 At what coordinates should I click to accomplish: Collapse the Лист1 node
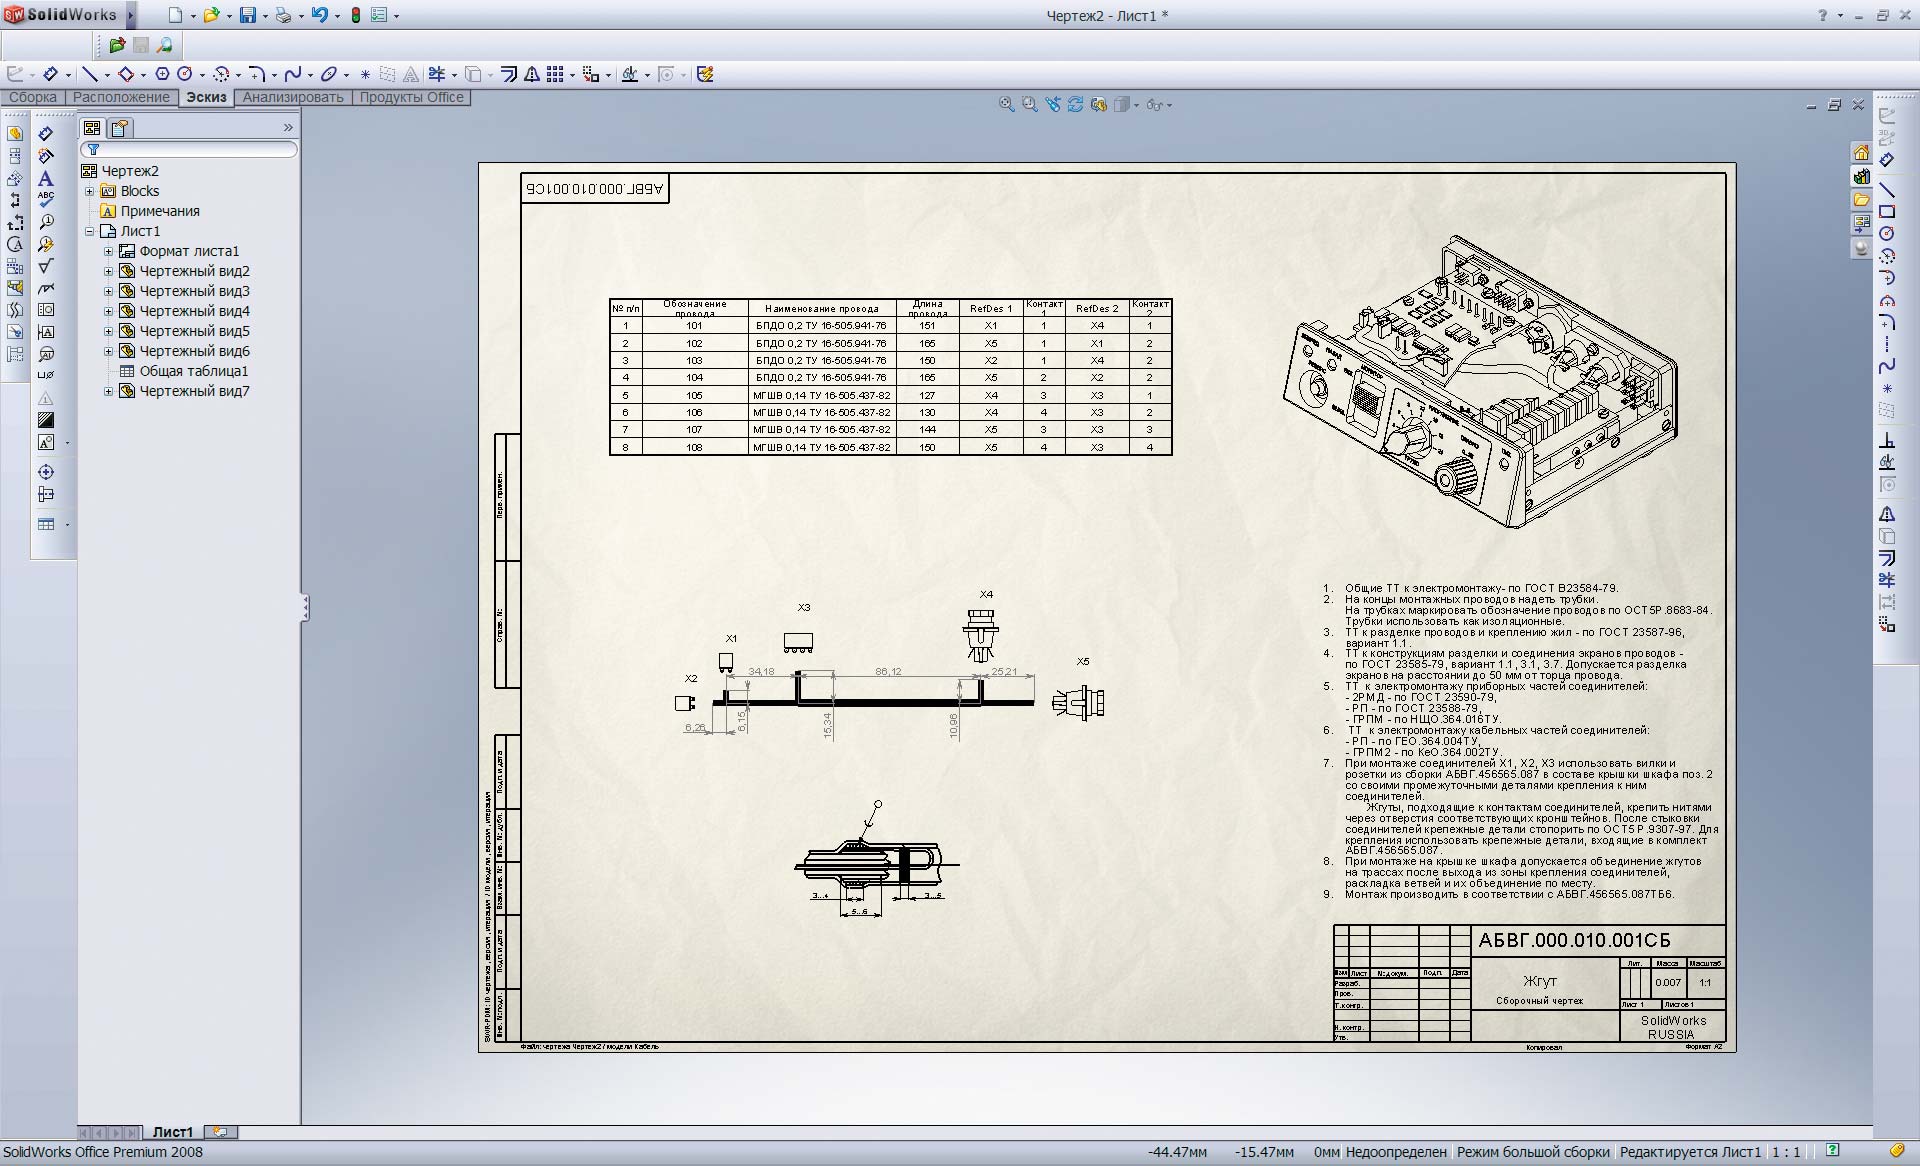pos(89,231)
